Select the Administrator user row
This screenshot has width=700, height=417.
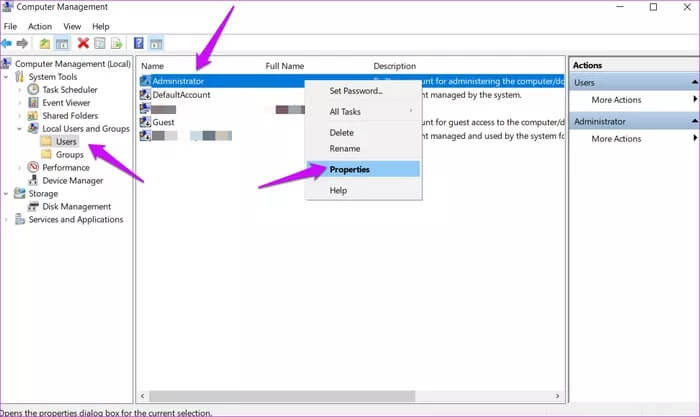click(x=351, y=81)
